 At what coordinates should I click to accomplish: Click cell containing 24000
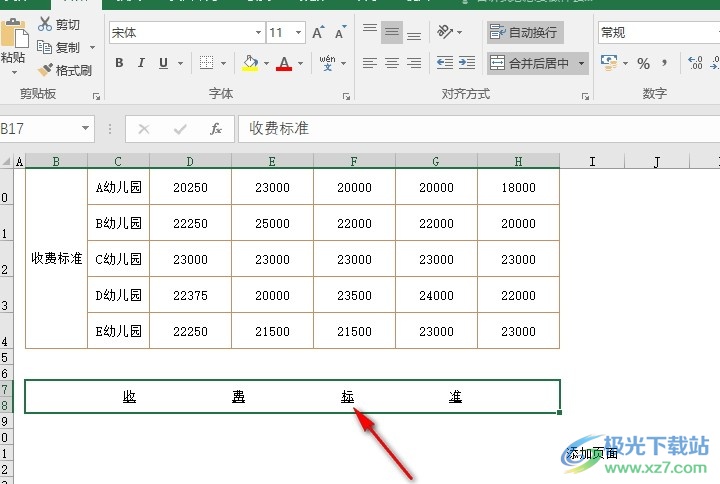[436, 295]
